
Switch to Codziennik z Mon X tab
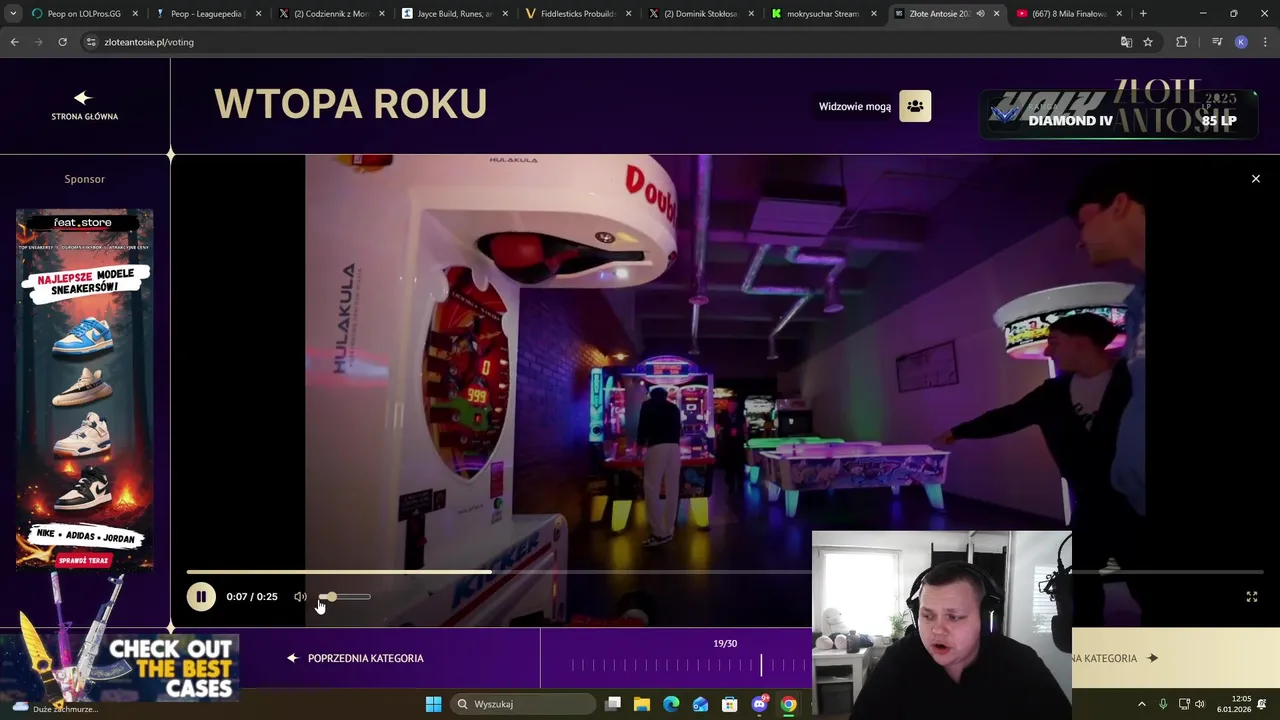click(x=330, y=14)
